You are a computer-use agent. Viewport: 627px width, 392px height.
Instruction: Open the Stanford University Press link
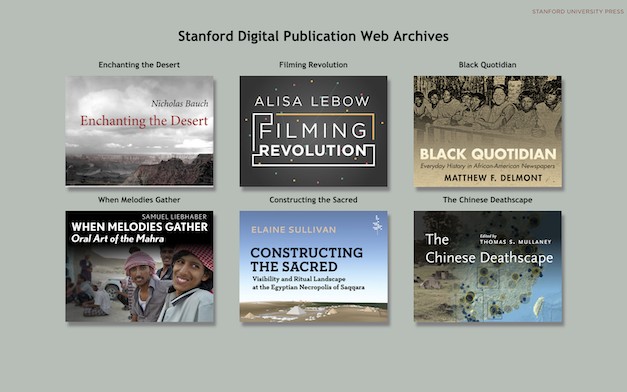point(577,12)
